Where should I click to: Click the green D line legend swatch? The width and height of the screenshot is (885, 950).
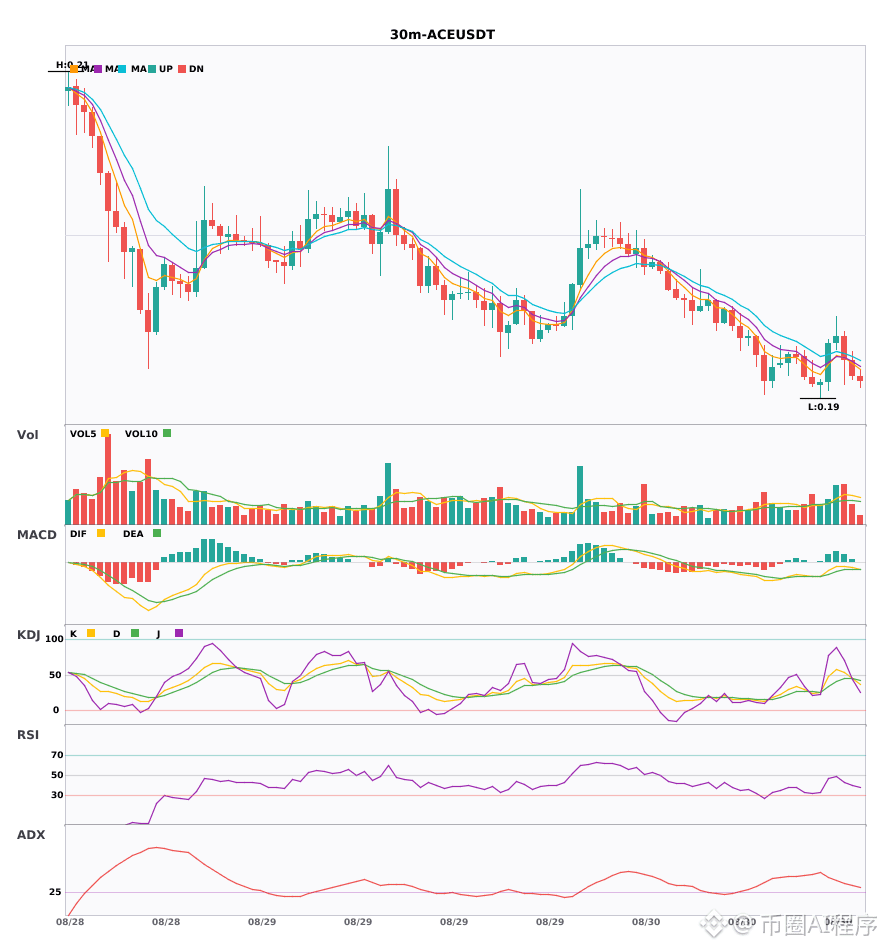135,633
